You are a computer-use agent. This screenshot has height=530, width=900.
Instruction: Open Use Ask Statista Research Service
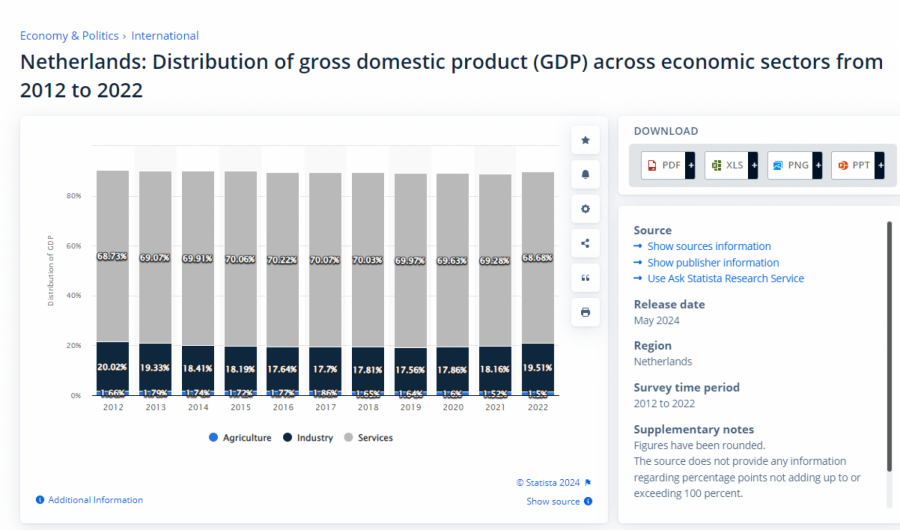point(725,279)
